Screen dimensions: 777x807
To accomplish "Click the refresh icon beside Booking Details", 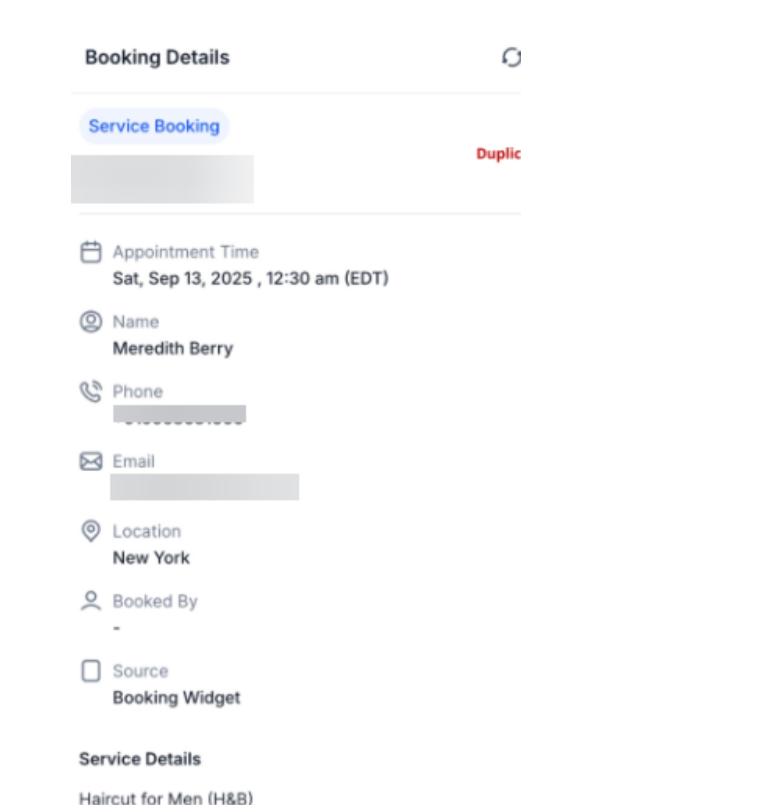I will pos(511,58).
